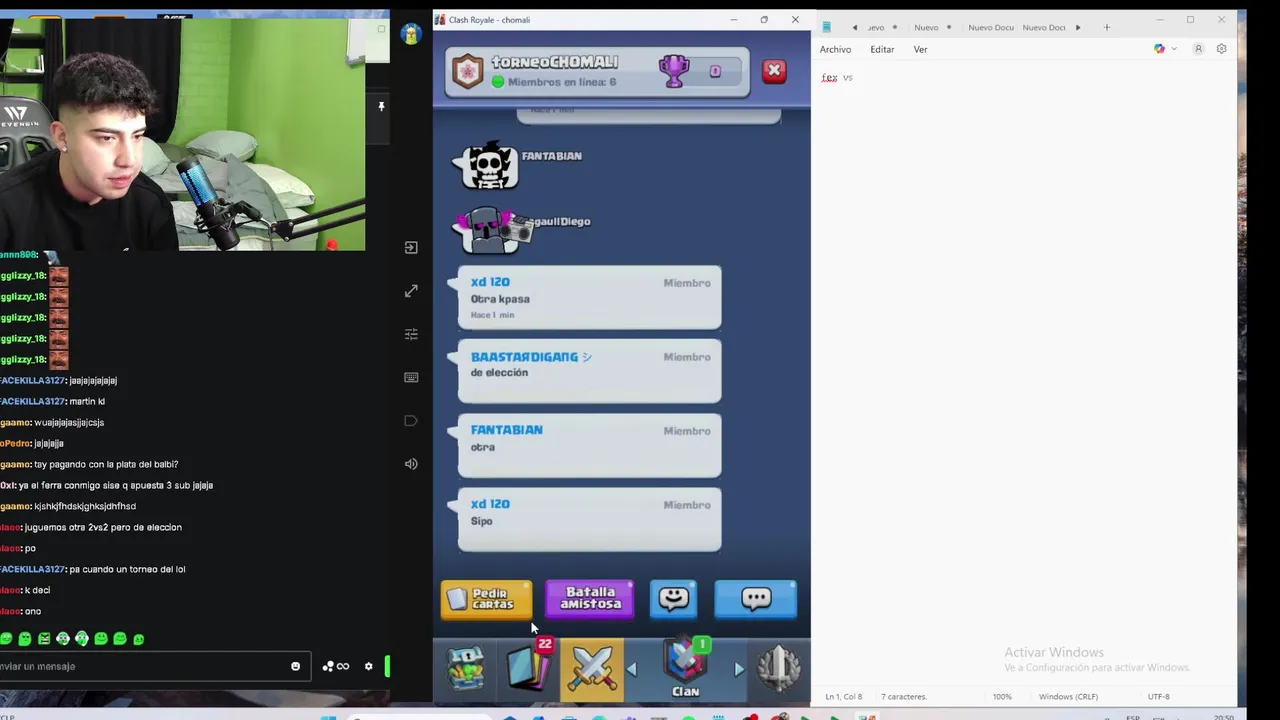Click the UTF-8 encoding status
The width and height of the screenshot is (1280, 720).
pyautogui.click(x=1158, y=697)
